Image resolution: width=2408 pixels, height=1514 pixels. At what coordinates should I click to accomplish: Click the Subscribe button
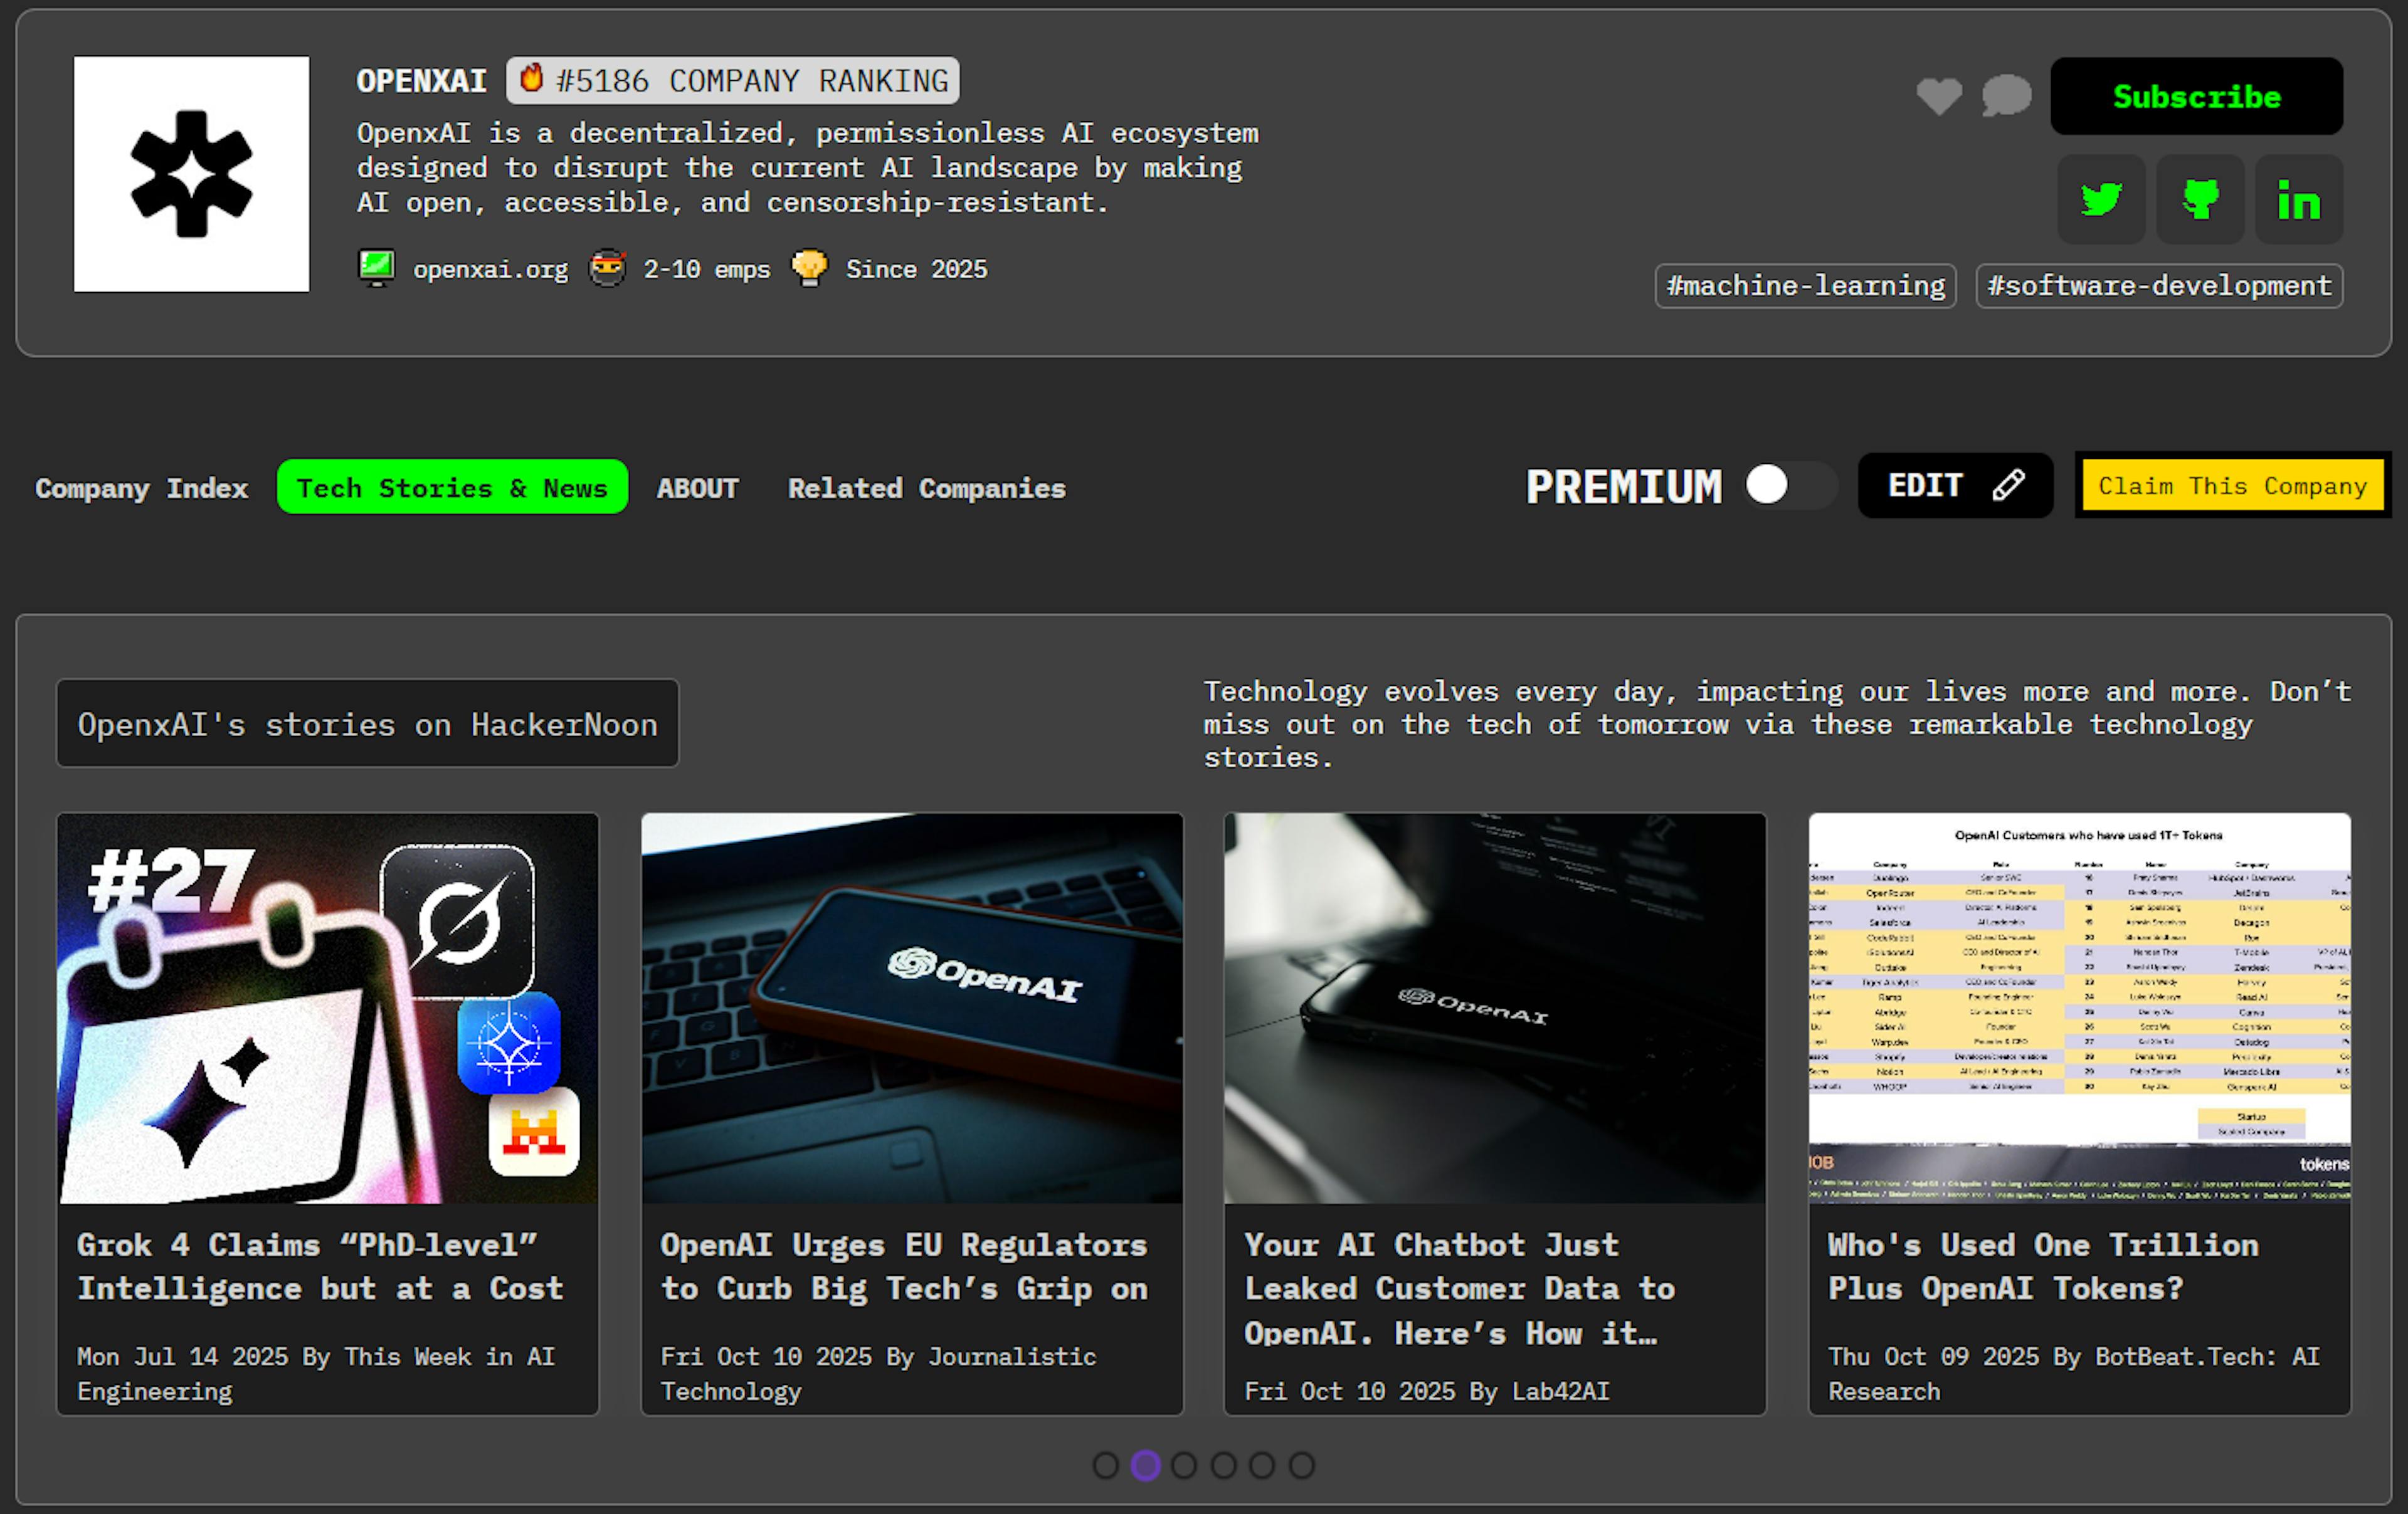pyautogui.click(x=2196, y=96)
